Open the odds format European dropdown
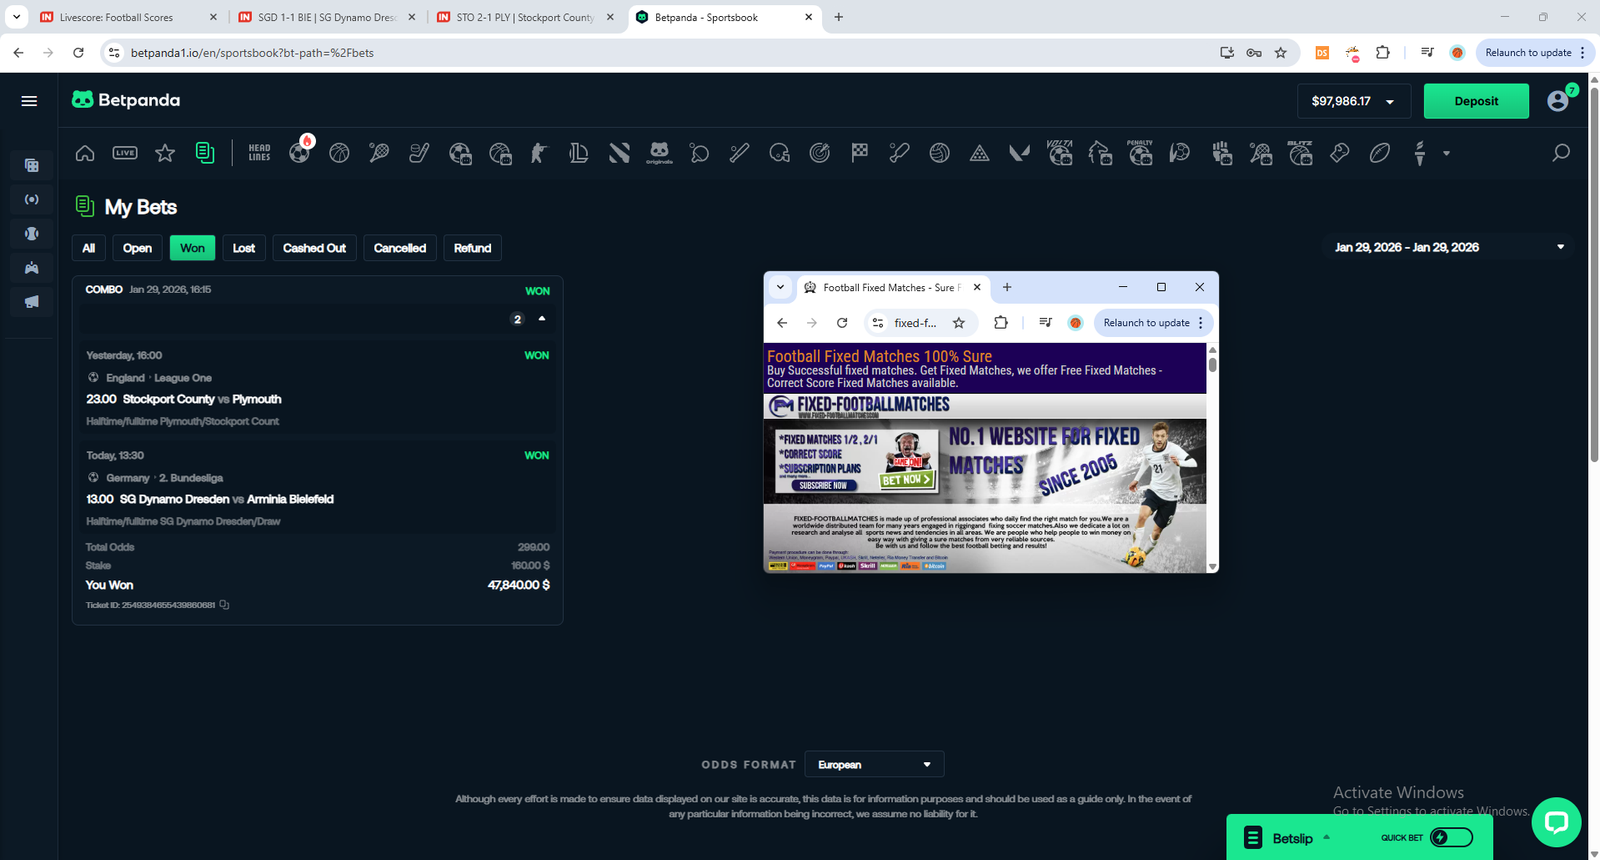This screenshot has width=1600, height=860. [x=873, y=765]
